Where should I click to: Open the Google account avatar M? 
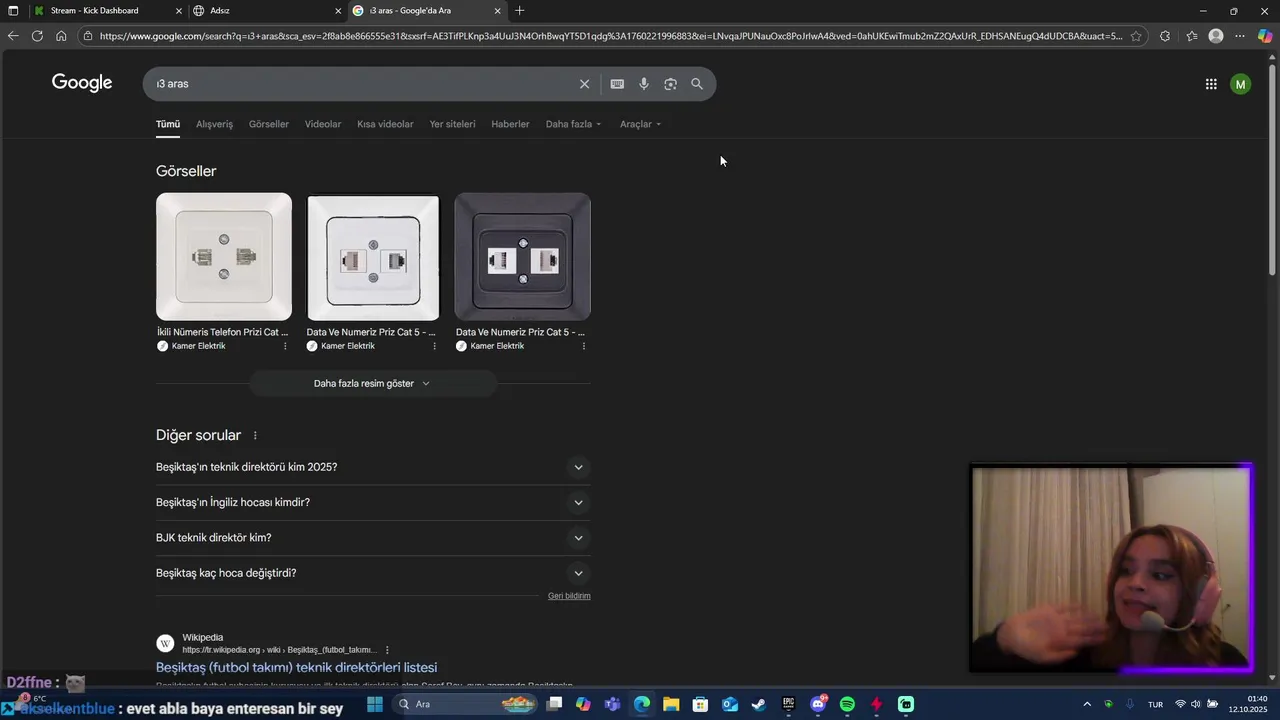(1241, 84)
